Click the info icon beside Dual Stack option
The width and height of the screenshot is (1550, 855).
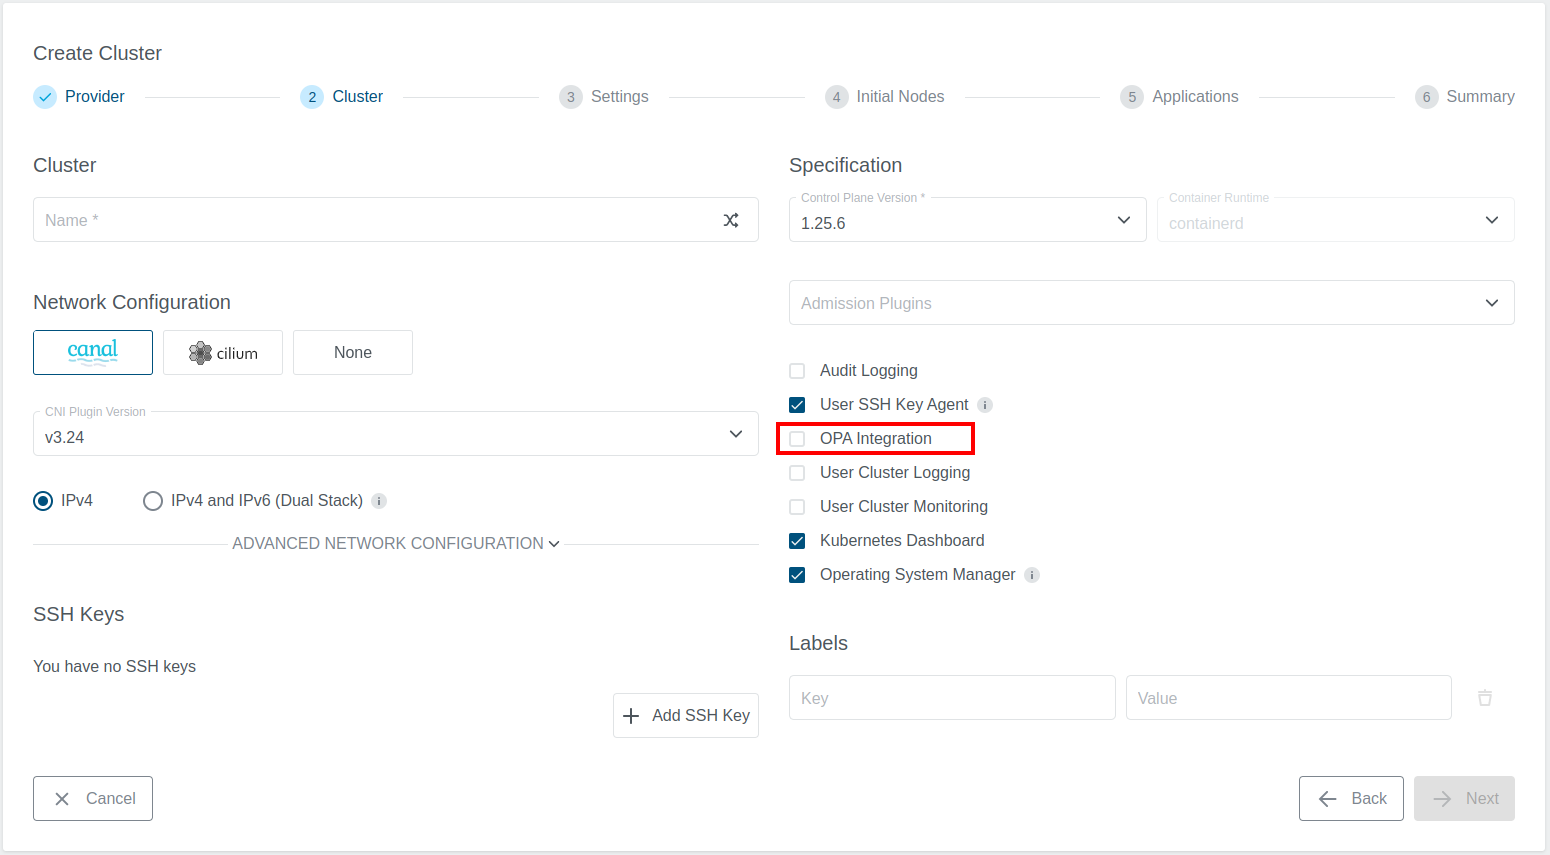click(379, 500)
